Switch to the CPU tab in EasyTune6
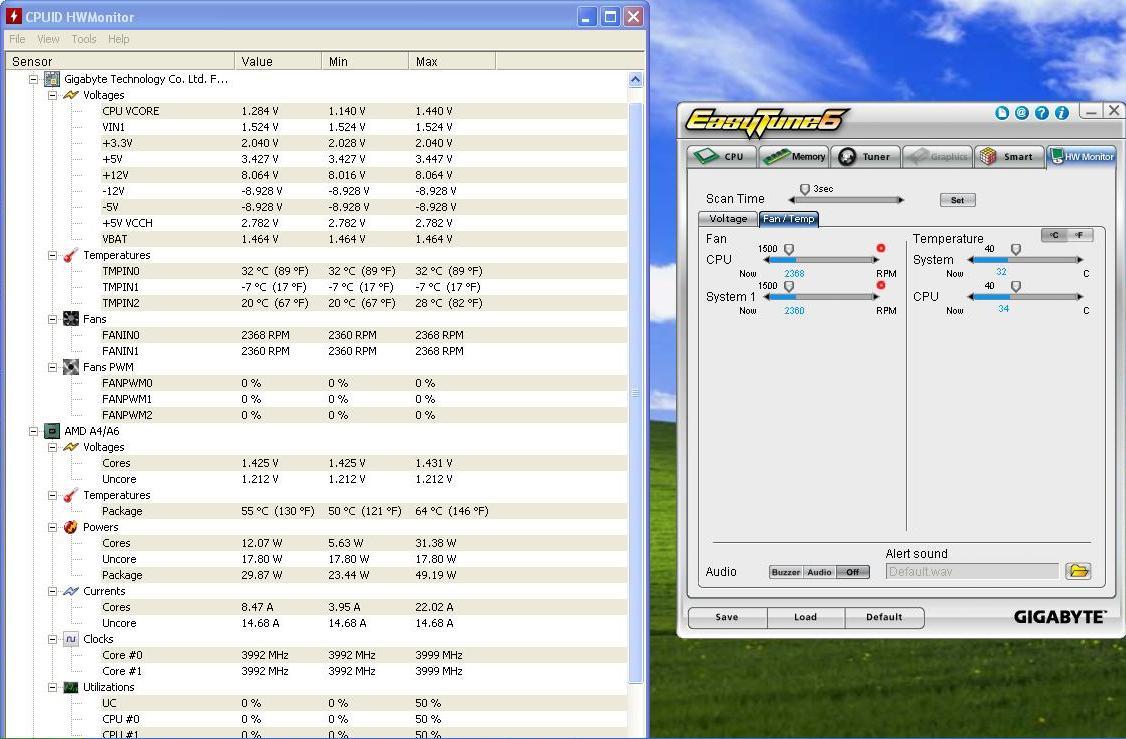1126x739 pixels. coord(722,157)
